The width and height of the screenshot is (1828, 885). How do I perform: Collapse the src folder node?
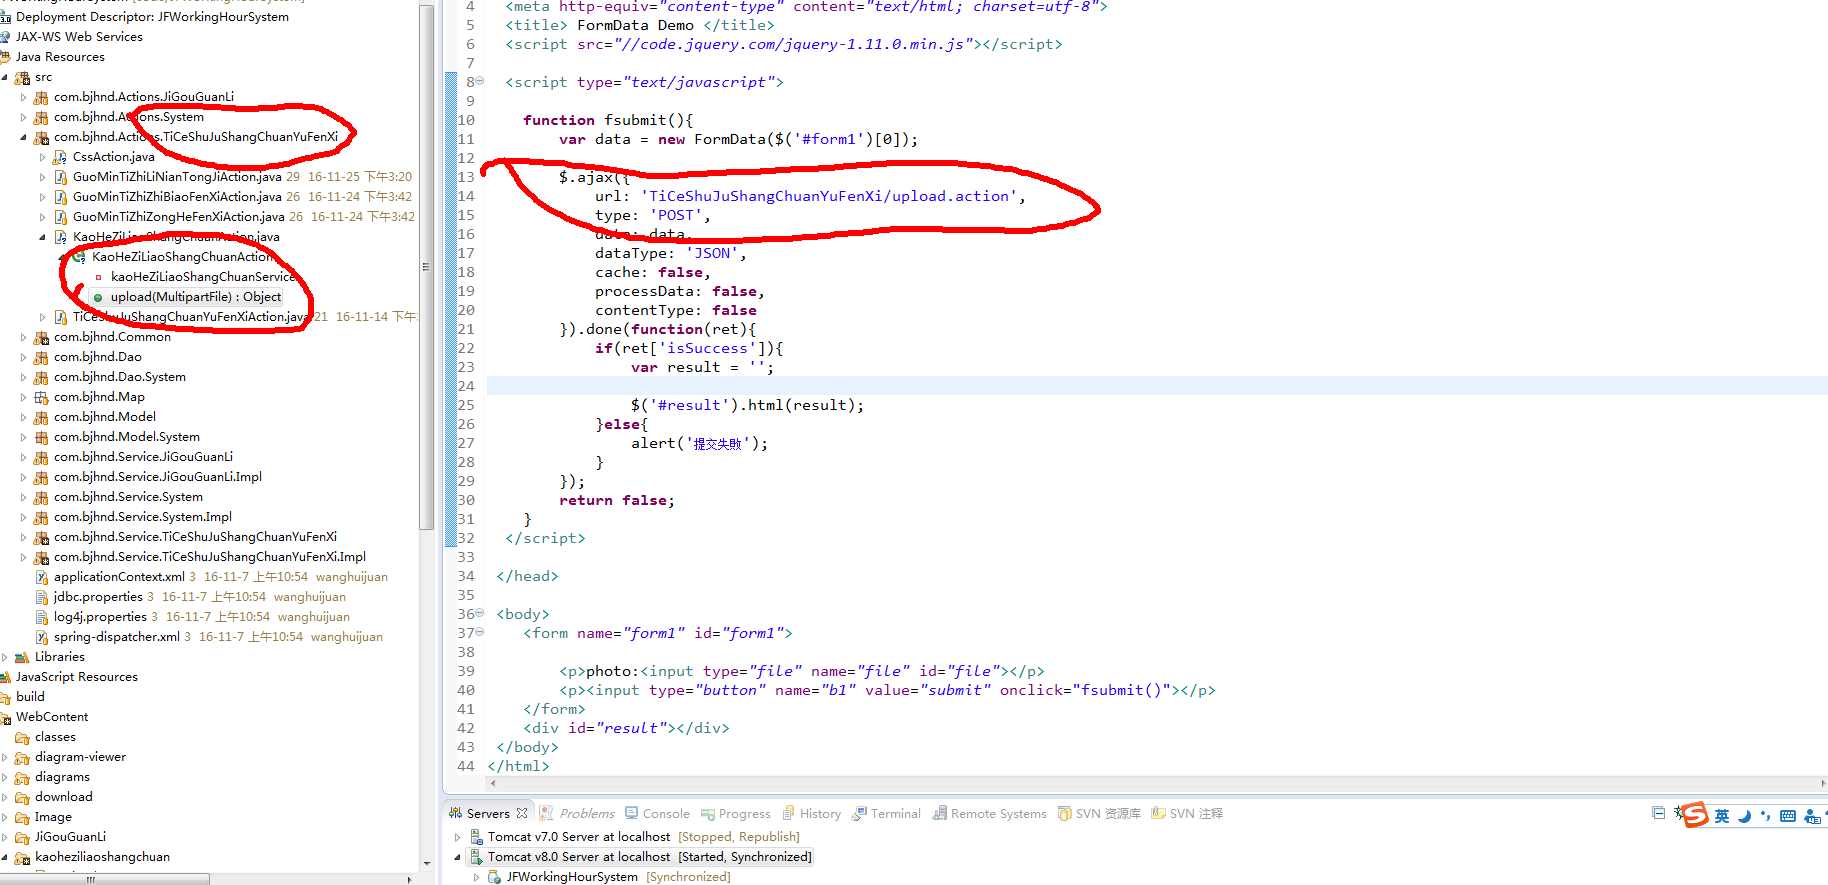(x=5, y=77)
